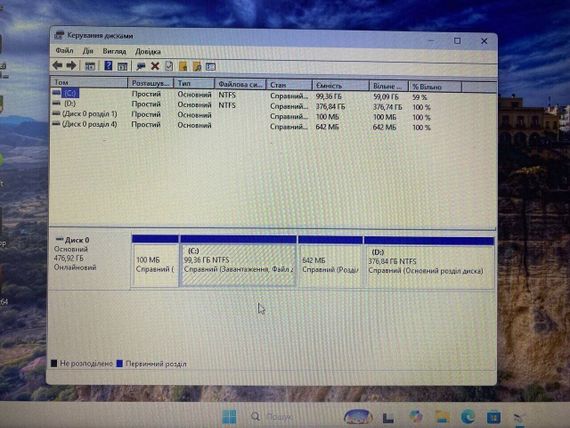Click the connect/speech-bubble toolbar icon
The width and height of the screenshot is (570, 428).
click(141, 66)
